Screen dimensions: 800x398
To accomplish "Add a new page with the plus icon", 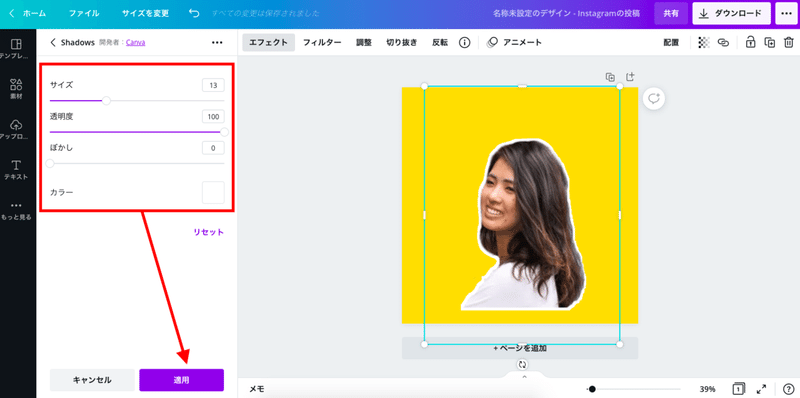I will point(630,77).
